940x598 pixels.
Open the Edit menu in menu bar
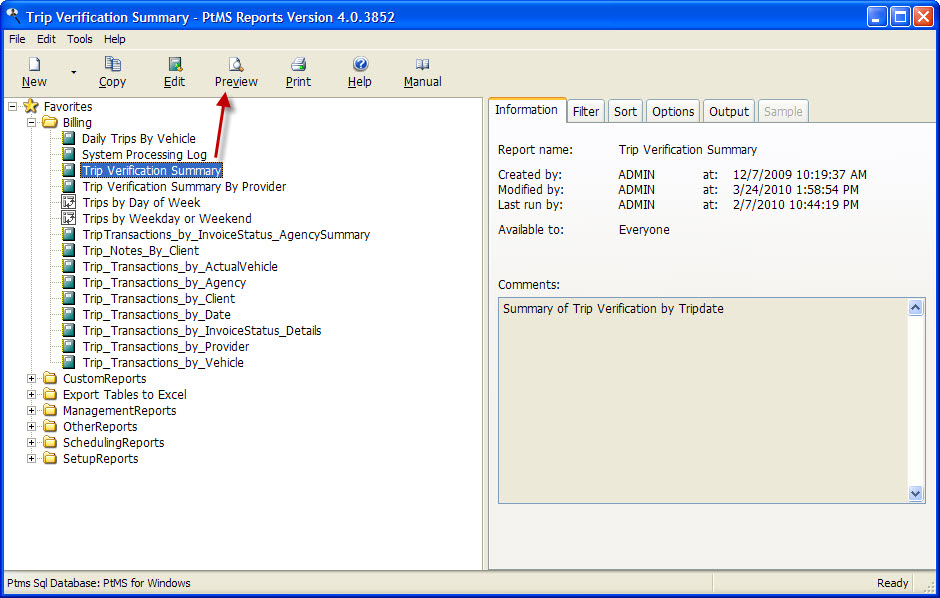[46, 39]
